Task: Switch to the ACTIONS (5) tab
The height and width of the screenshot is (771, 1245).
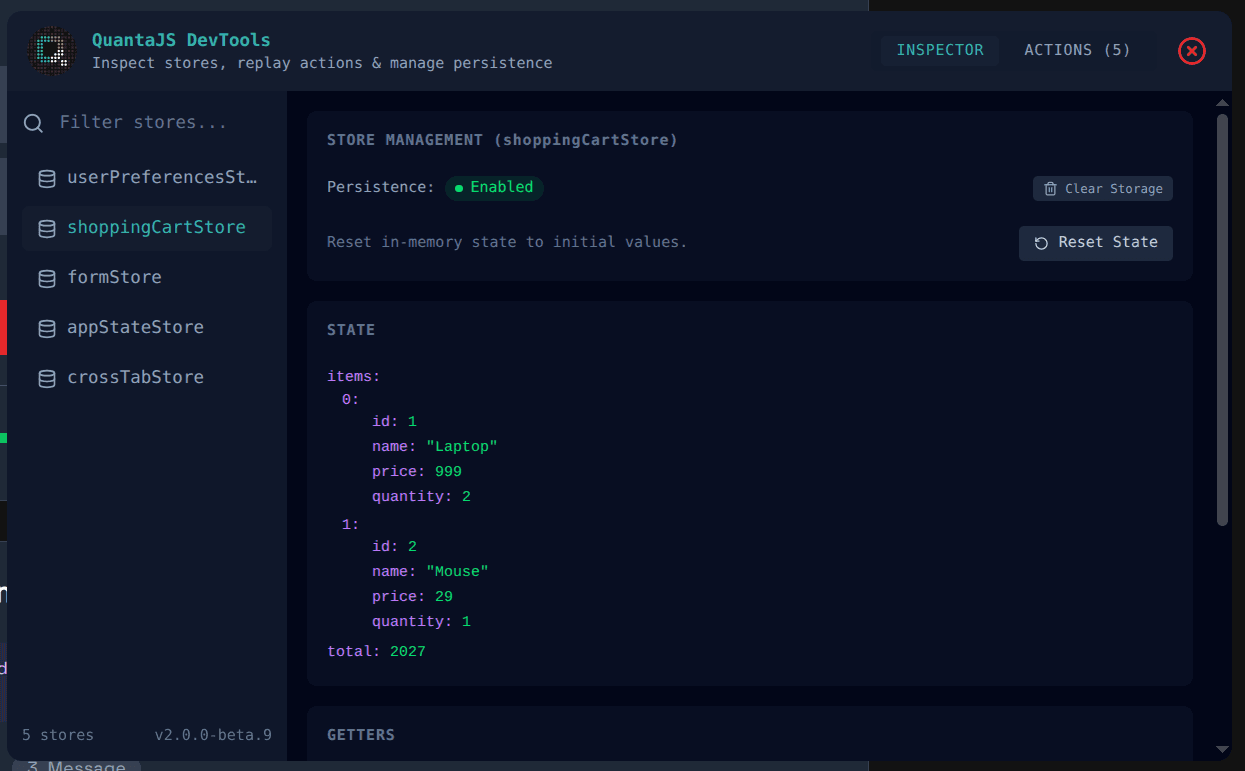Action: (x=1077, y=50)
